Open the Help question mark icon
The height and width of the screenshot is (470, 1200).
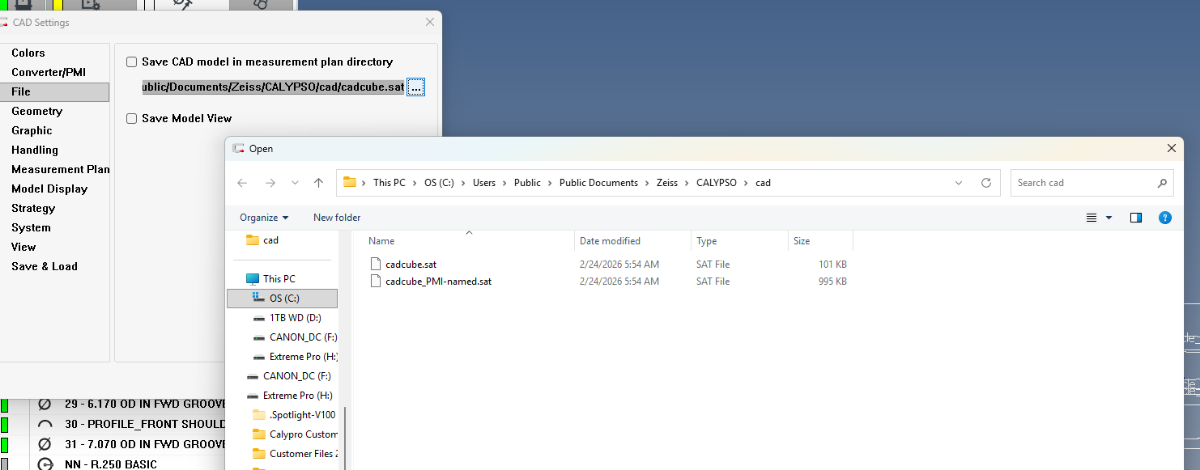click(1164, 217)
